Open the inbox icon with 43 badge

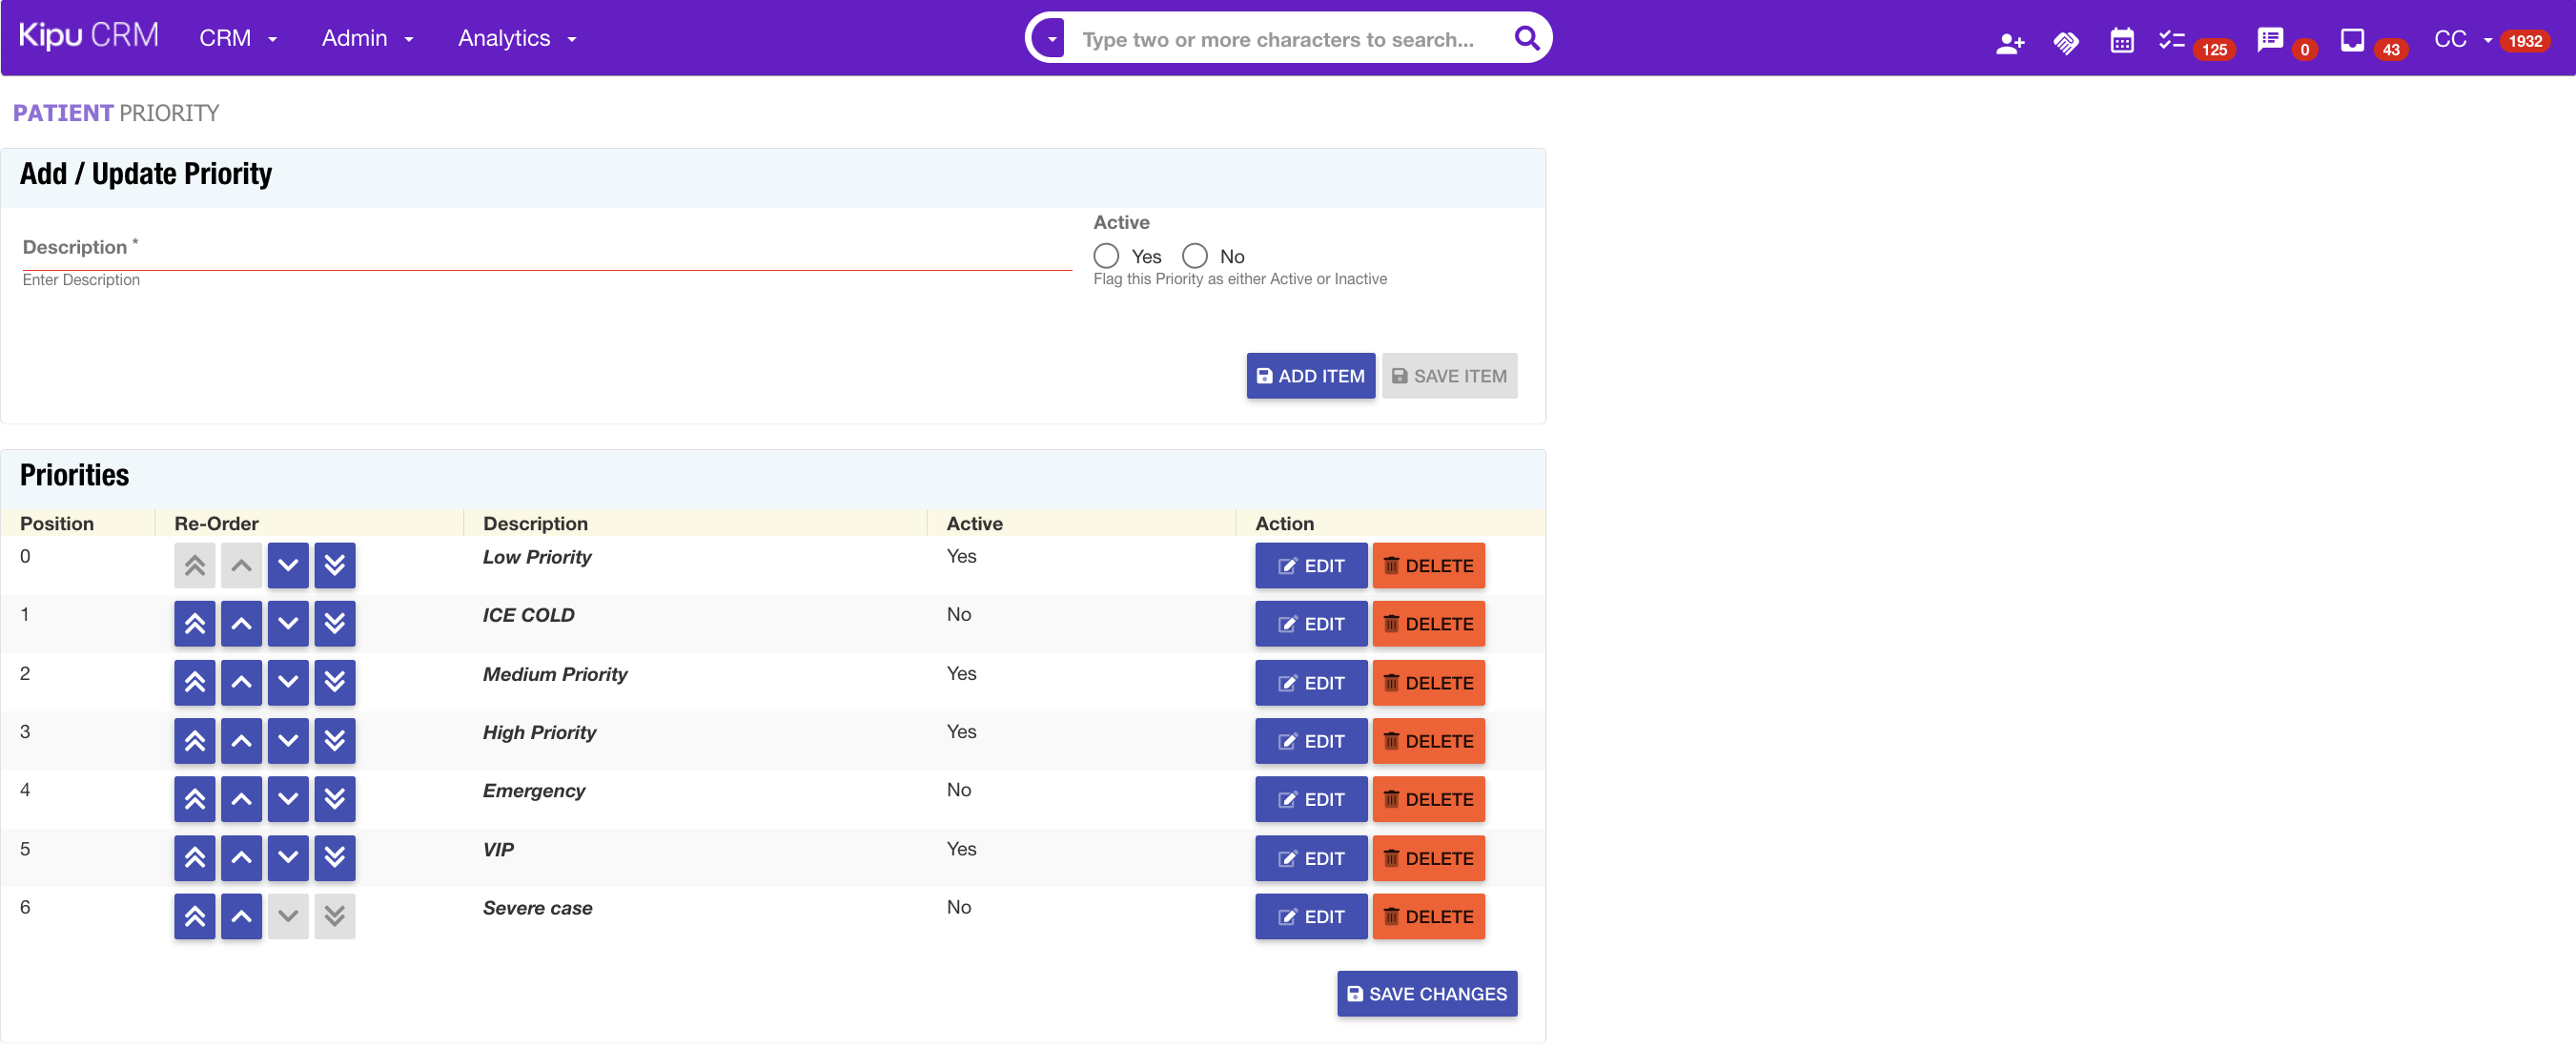click(2352, 40)
